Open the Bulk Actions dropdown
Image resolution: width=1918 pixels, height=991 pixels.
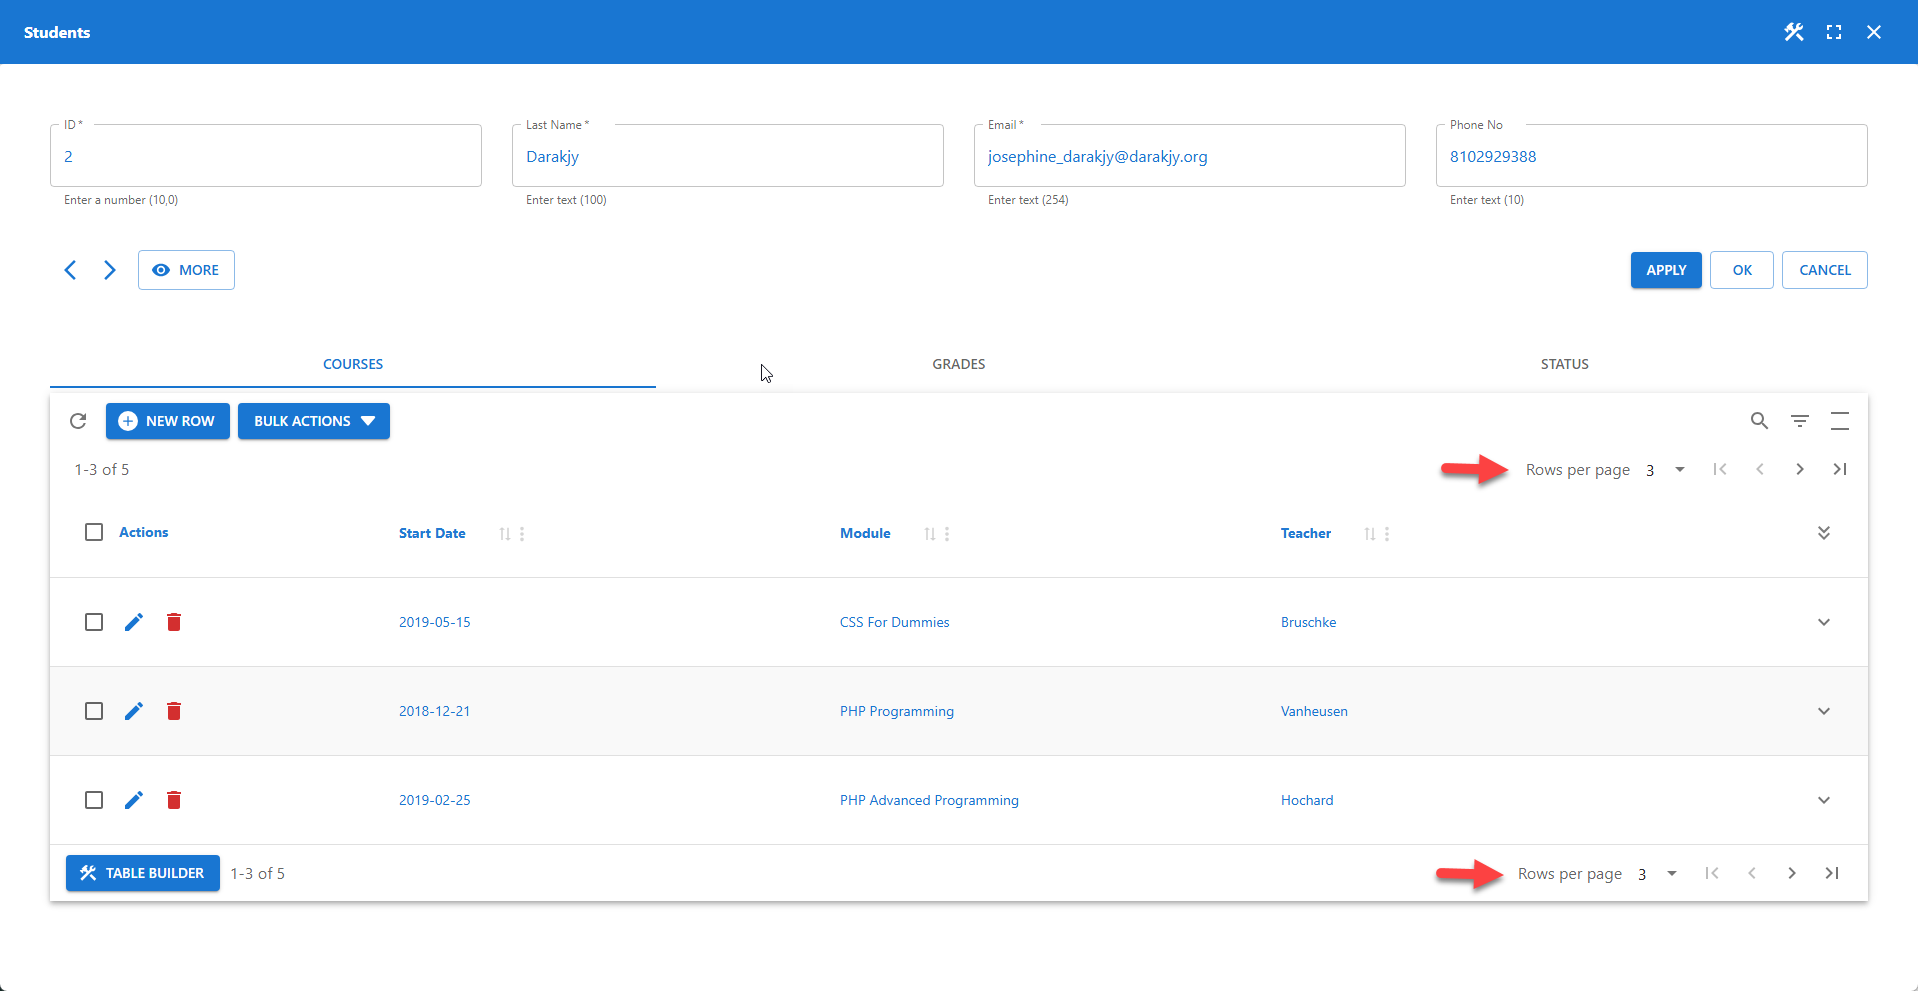click(x=313, y=421)
